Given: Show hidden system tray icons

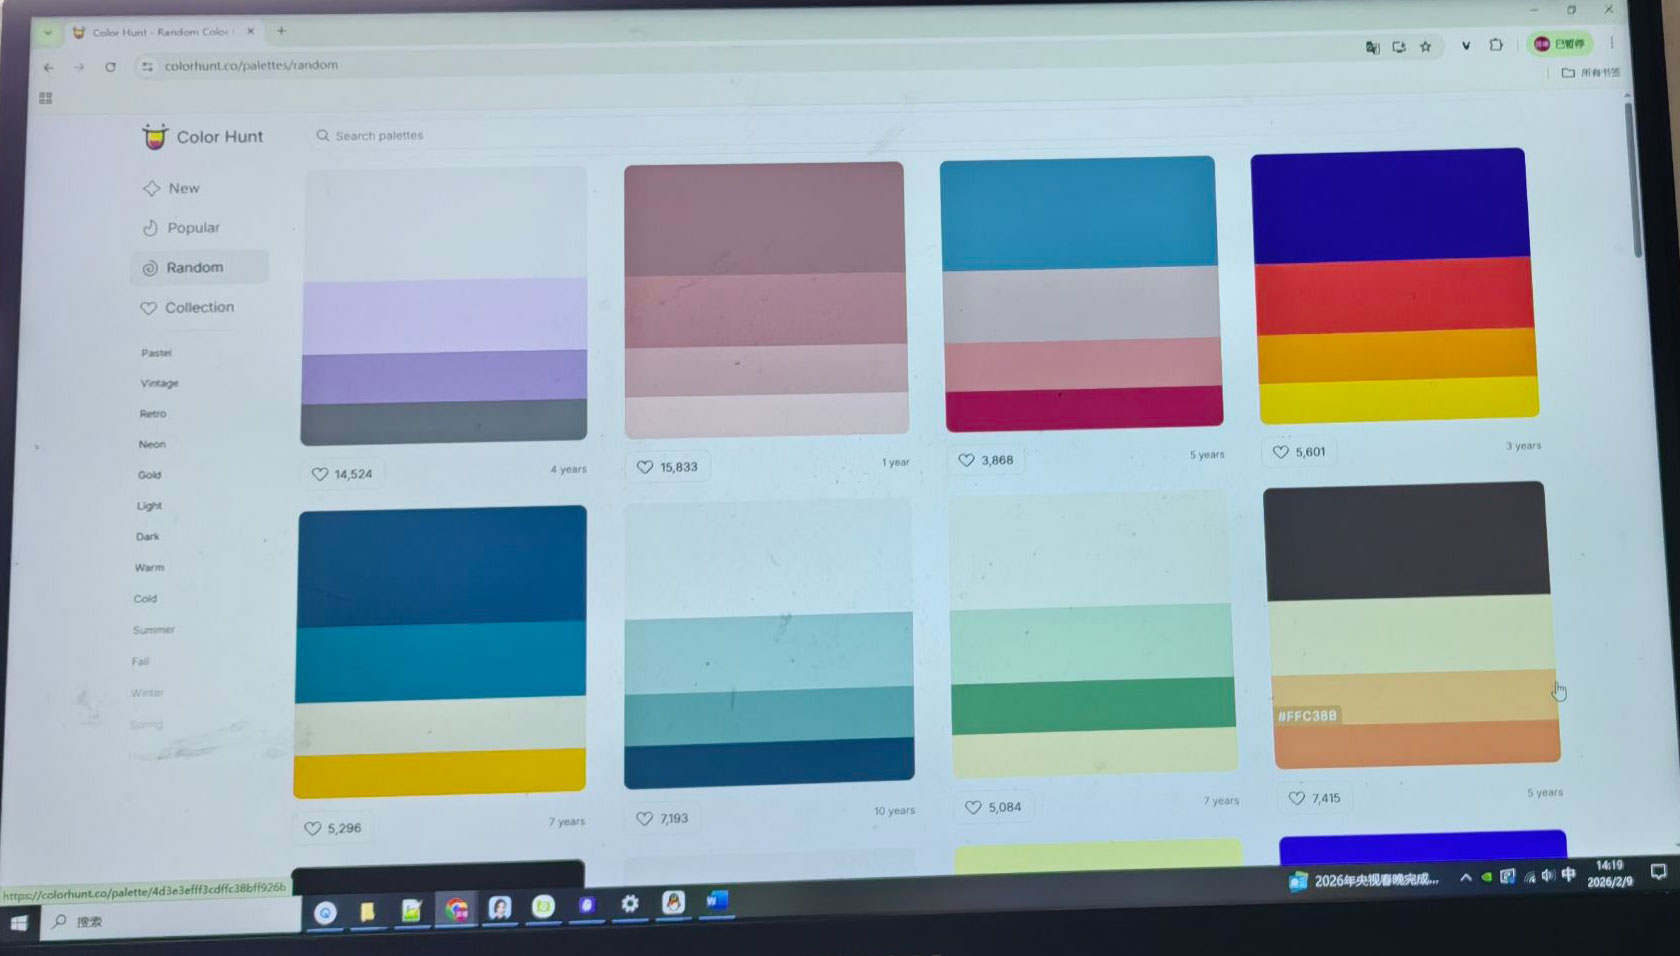Looking at the screenshot, I should click(x=1465, y=877).
